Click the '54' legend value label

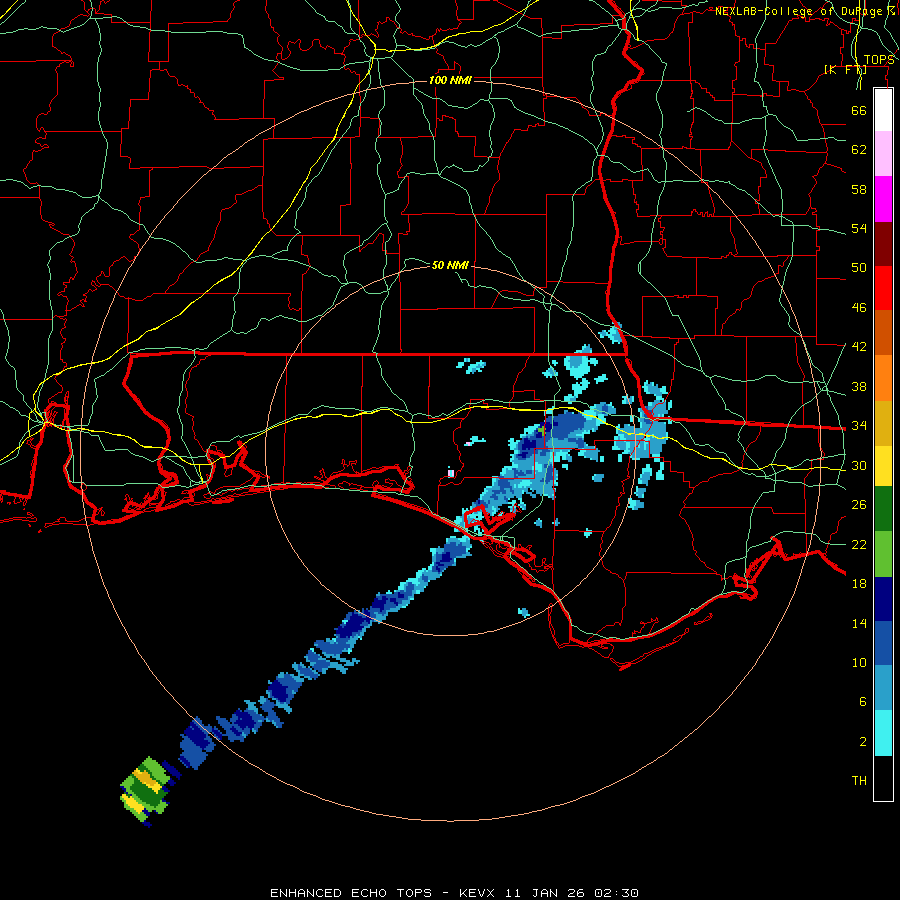point(859,228)
